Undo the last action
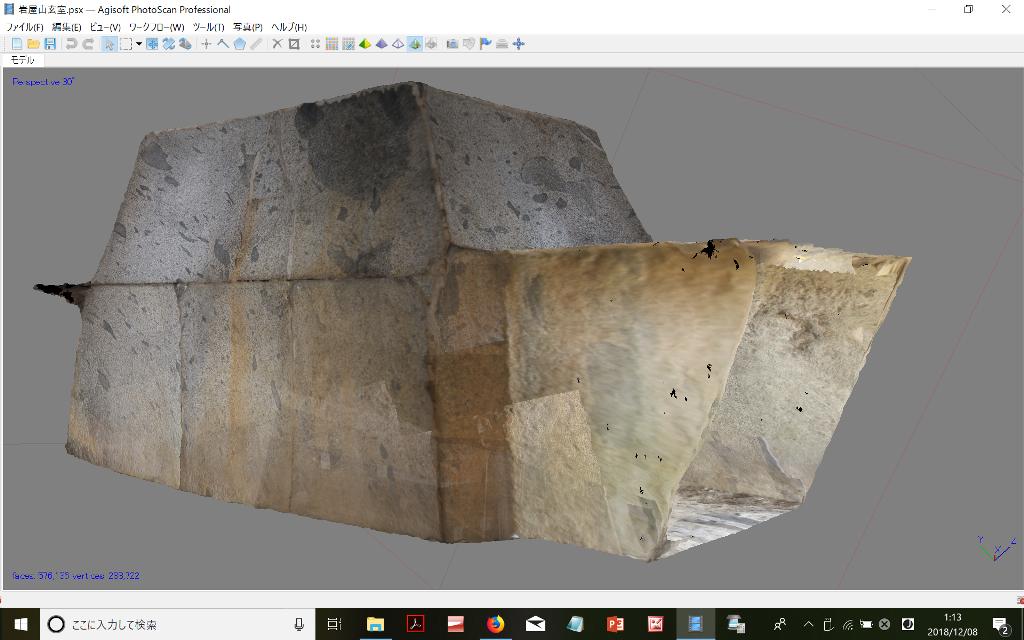1024x640 pixels. (x=71, y=44)
